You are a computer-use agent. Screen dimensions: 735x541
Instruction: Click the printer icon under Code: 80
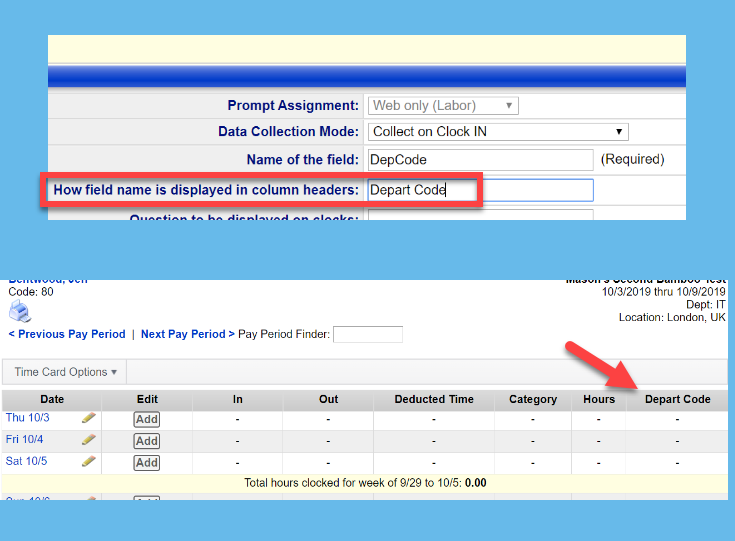coord(20,311)
